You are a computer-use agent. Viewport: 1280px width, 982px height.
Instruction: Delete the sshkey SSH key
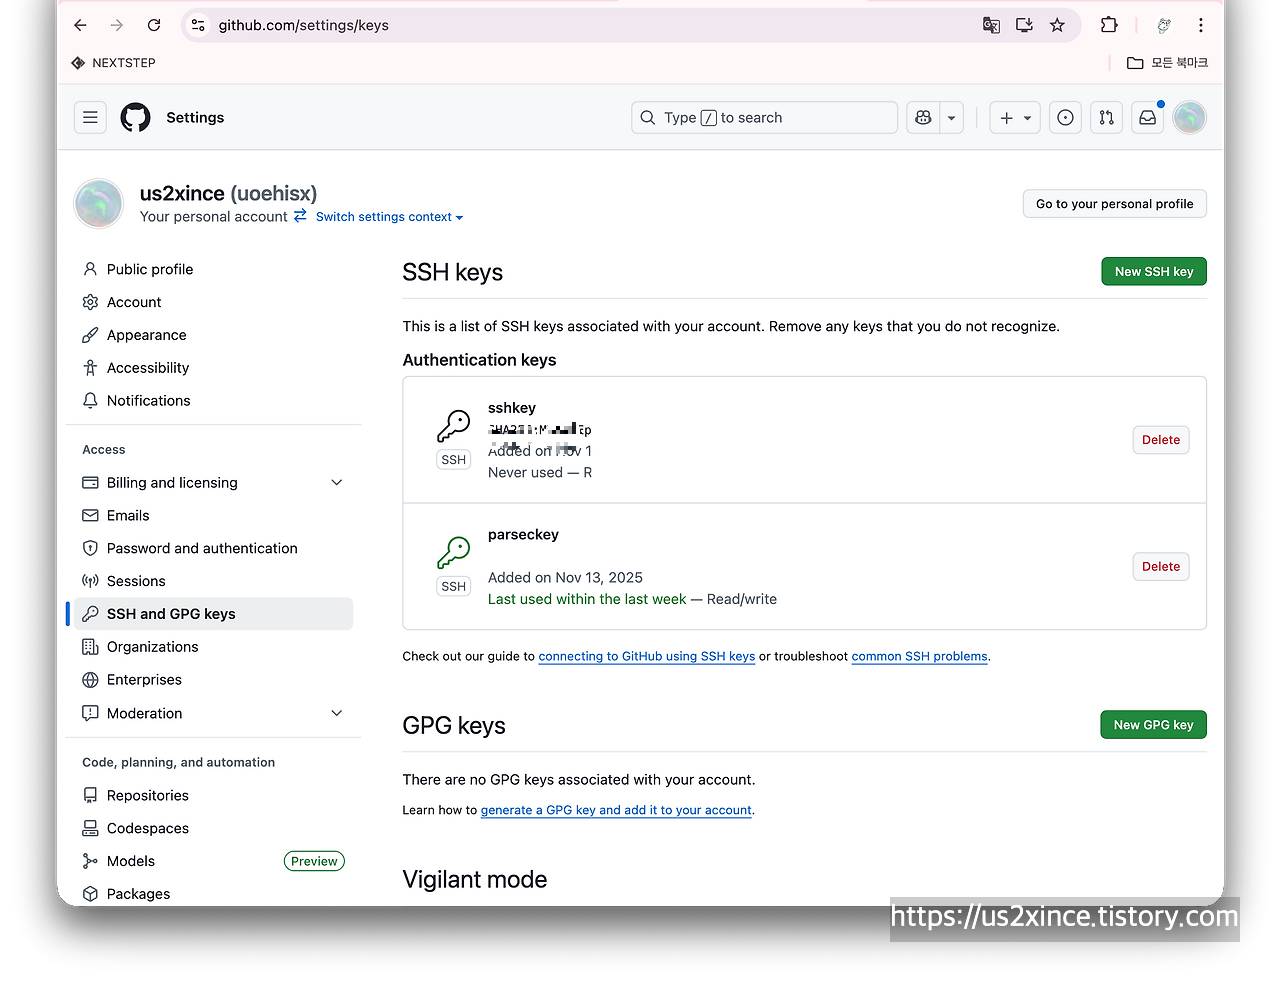click(x=1161, y=440)
